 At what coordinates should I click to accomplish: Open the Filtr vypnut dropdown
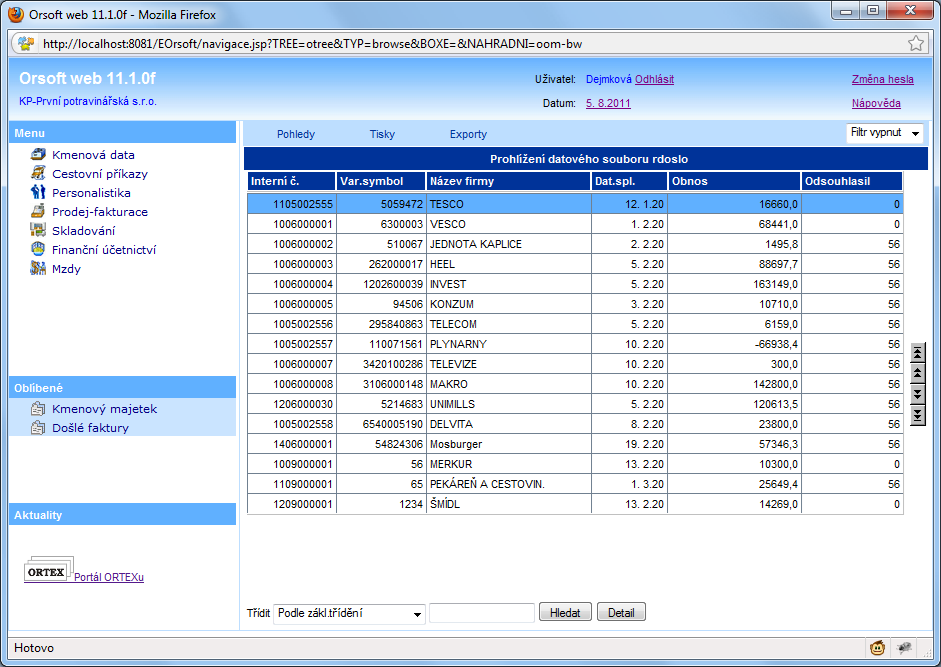[884, 133]
